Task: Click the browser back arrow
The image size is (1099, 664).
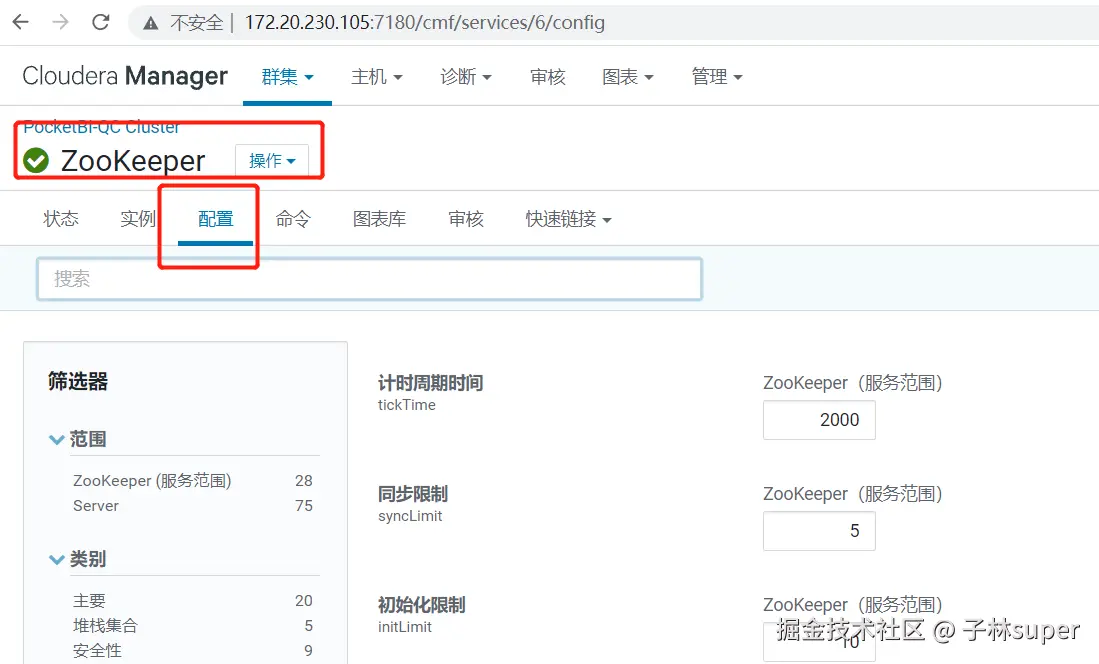Action: 21,22
